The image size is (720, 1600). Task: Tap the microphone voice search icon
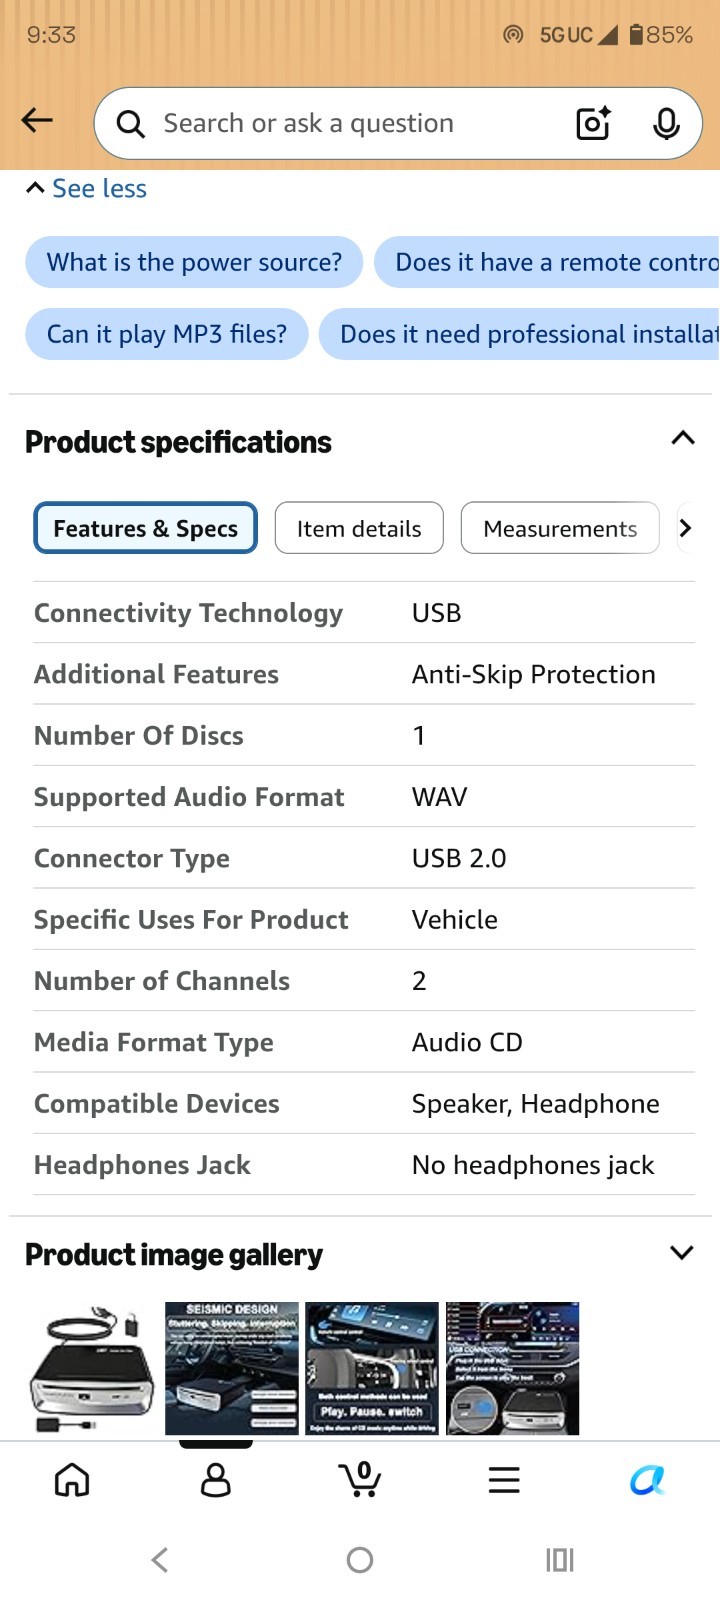click(x=666, y=123)
